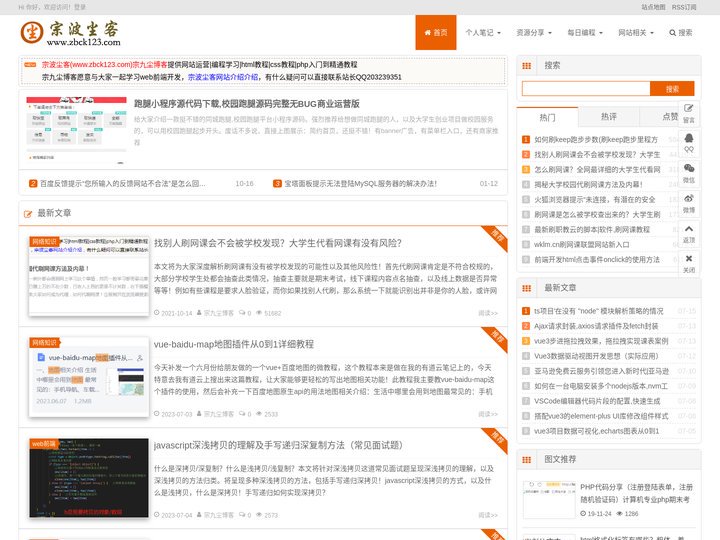Click the 宗波尘客 site logo
This screenshot has height=540, width=720.
[x=70, y=34]
